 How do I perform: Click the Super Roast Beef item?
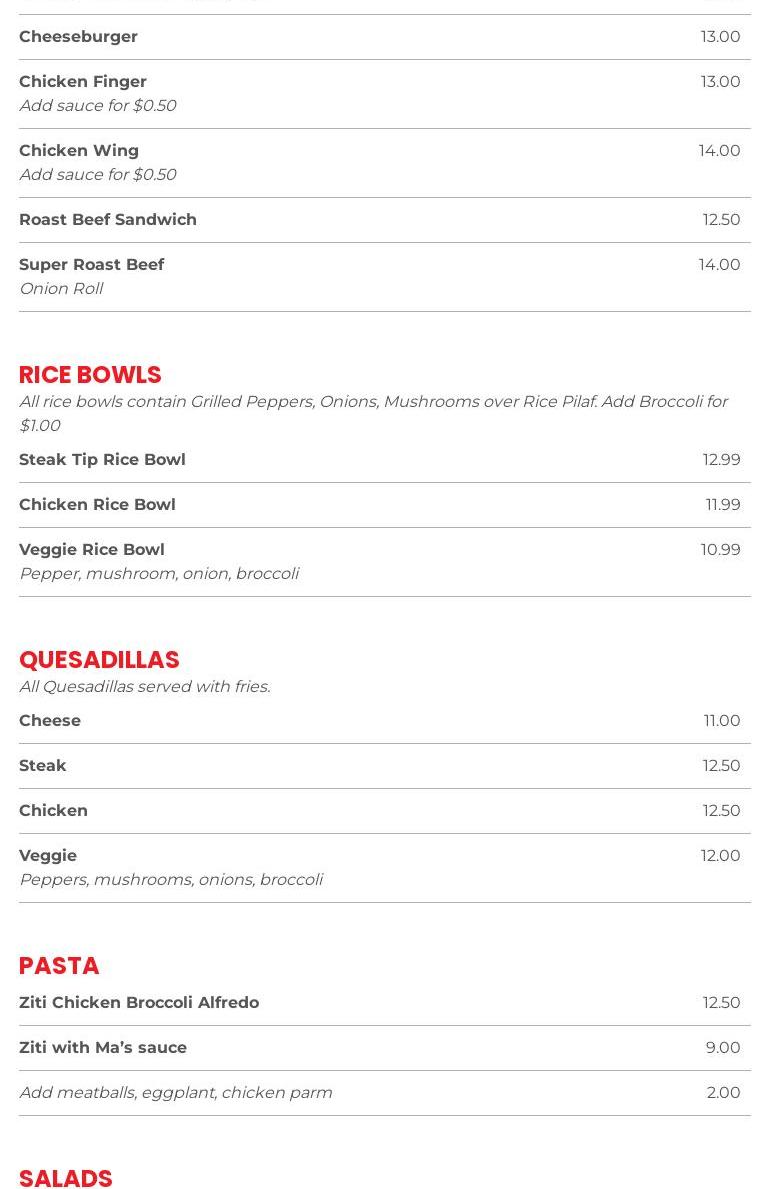(92, 265)
